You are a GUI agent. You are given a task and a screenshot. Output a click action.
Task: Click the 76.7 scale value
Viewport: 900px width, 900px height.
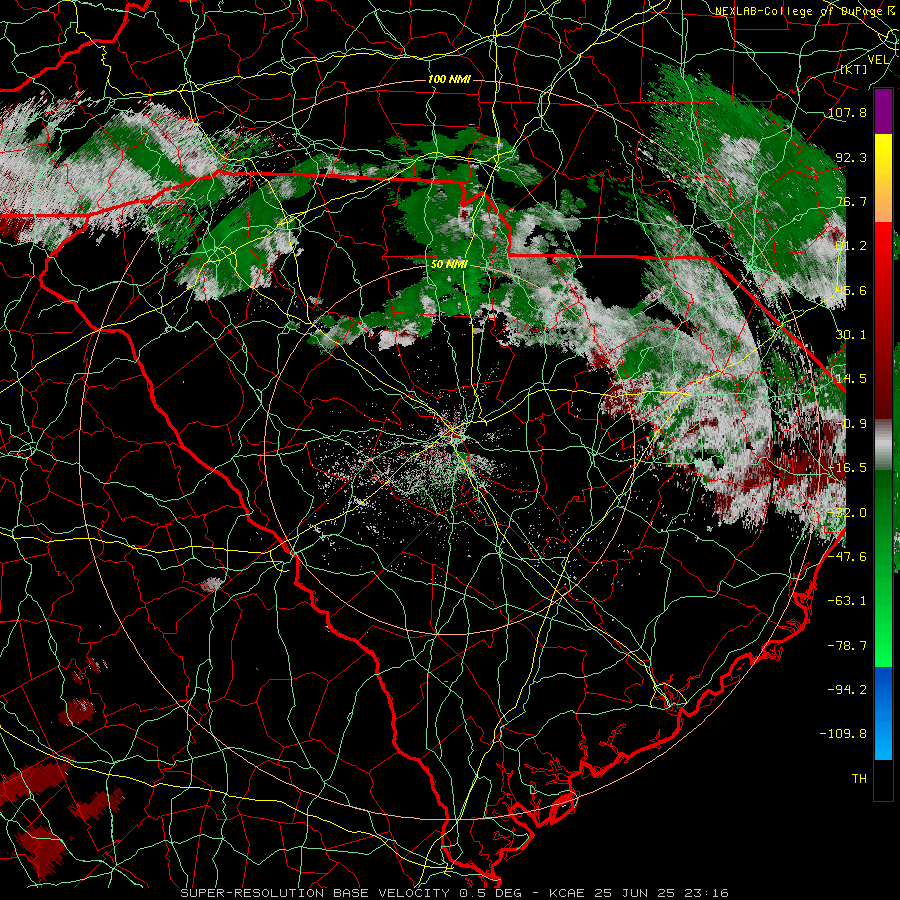851,201
